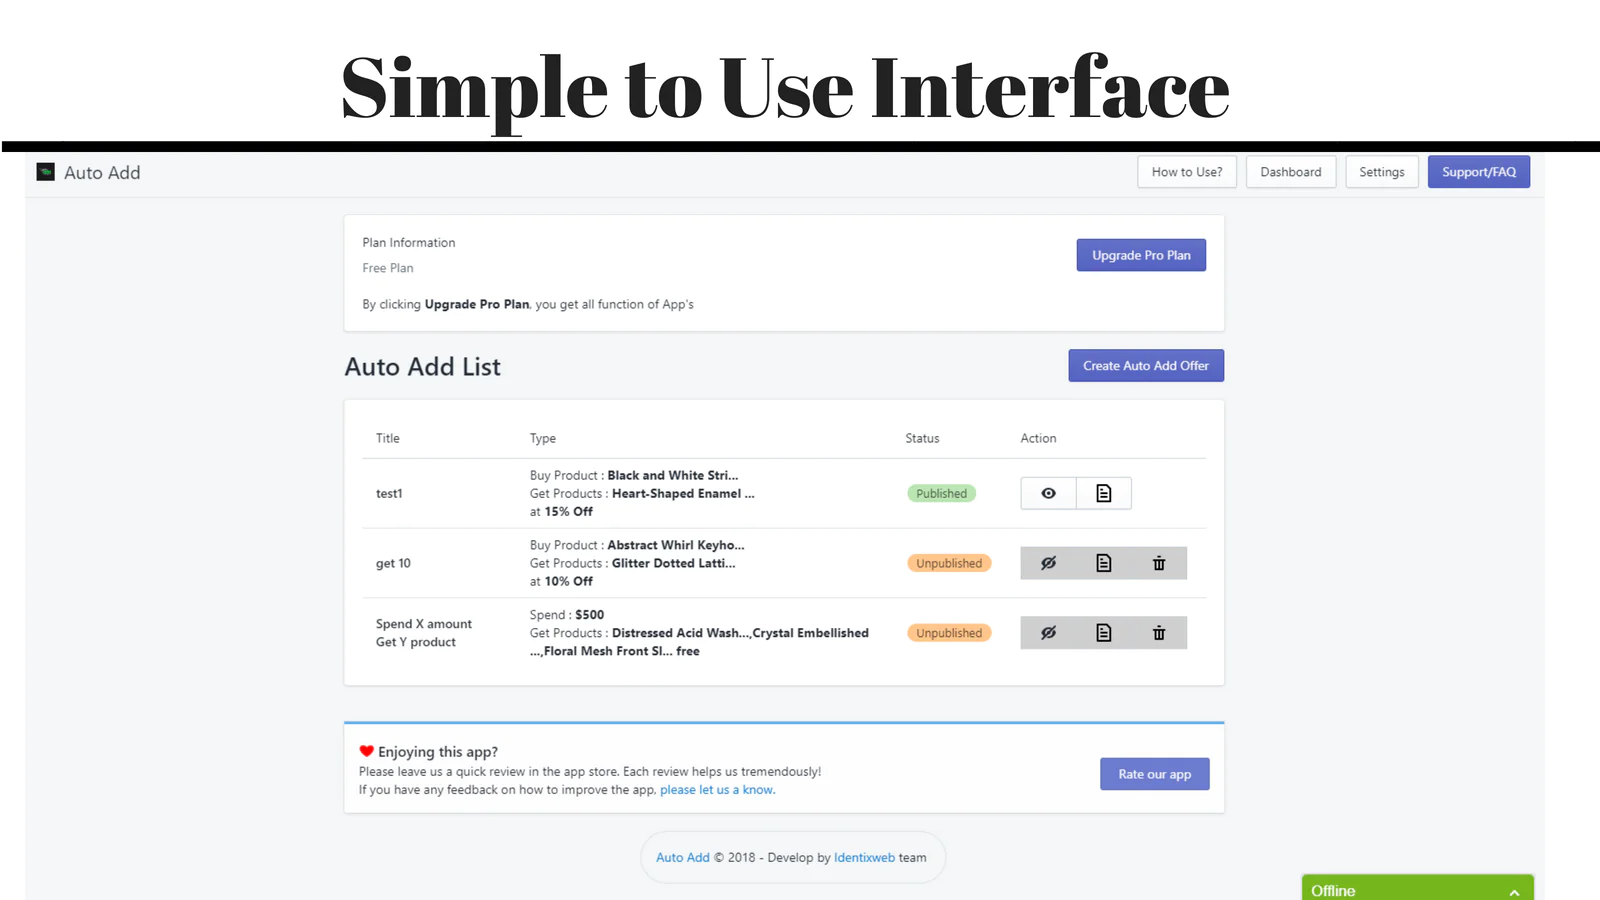Toggle visibility eye icon for test1 offer
This screenshot has width=1600, height=900.
point(1048,493)
